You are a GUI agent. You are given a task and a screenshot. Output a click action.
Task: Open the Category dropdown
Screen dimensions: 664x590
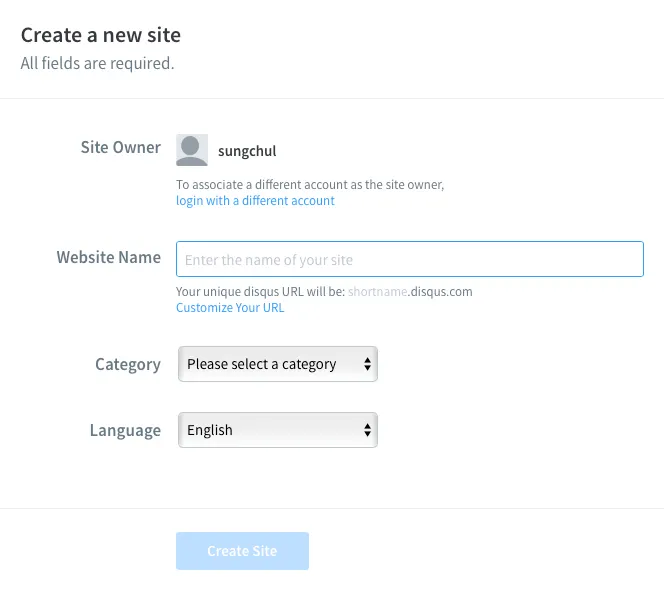point(277,365)
